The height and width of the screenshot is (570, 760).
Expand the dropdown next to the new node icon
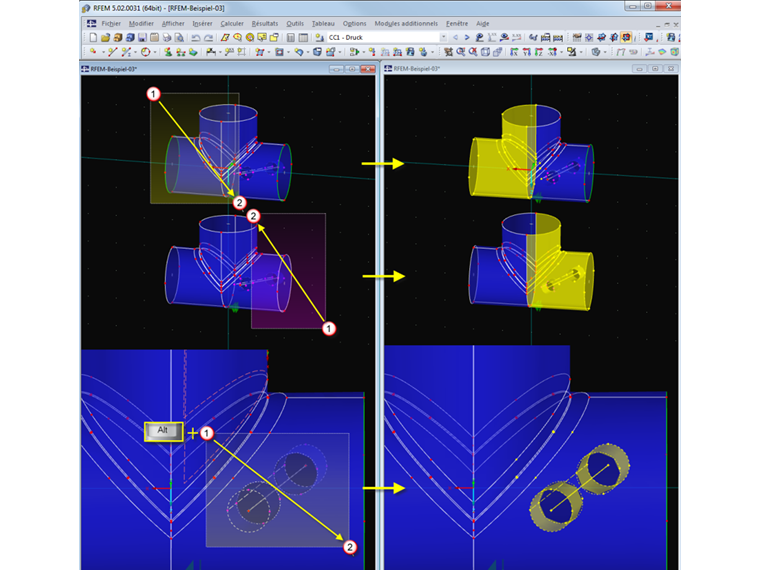(103, 52)
